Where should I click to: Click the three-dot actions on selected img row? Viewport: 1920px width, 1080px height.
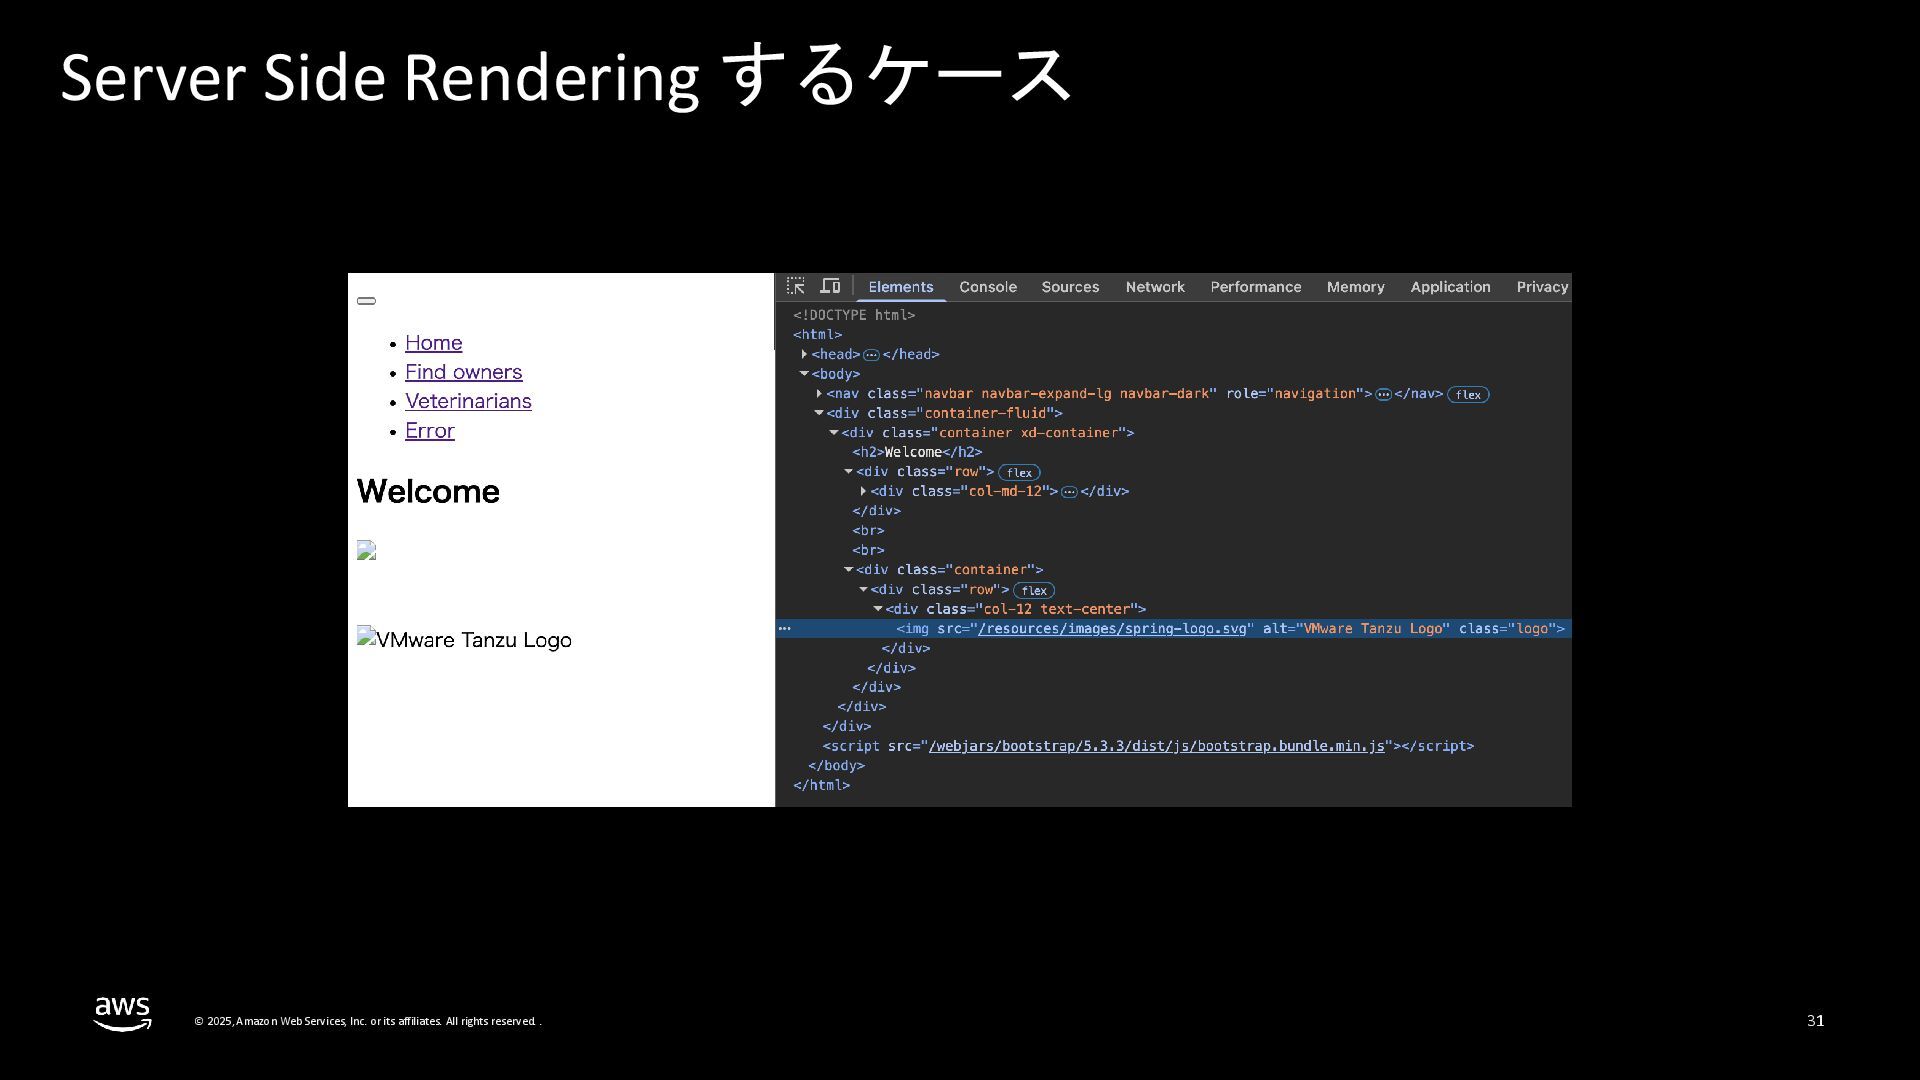tap(785, 629)
